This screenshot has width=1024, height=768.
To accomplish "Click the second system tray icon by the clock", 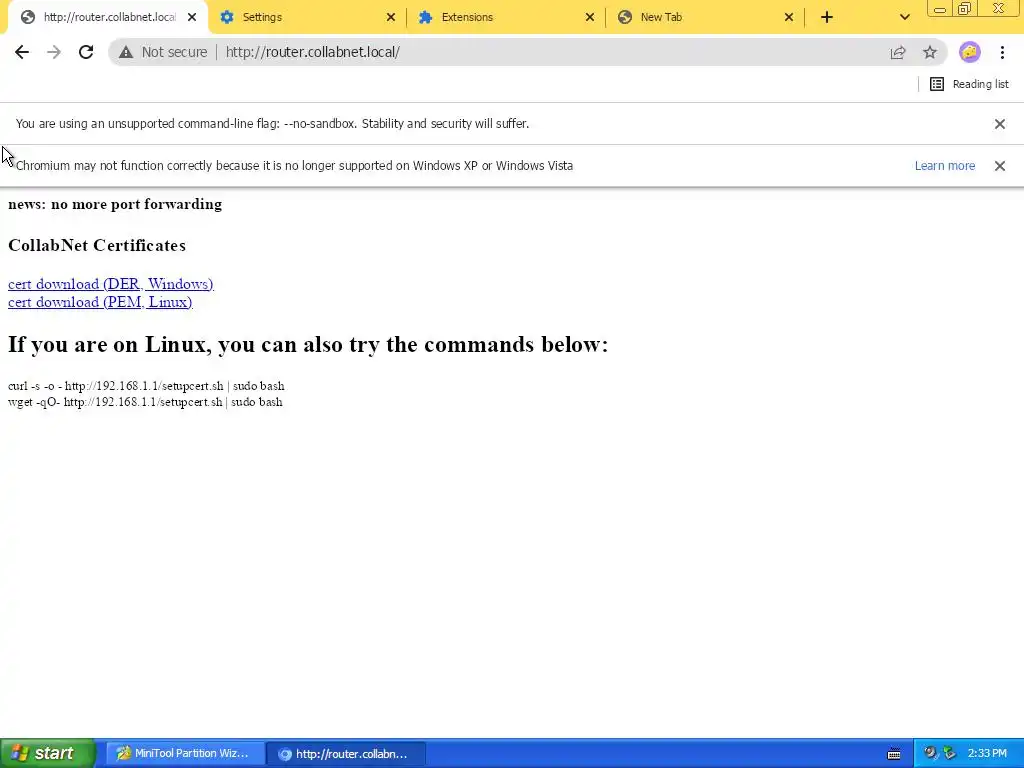I will 950,753.
